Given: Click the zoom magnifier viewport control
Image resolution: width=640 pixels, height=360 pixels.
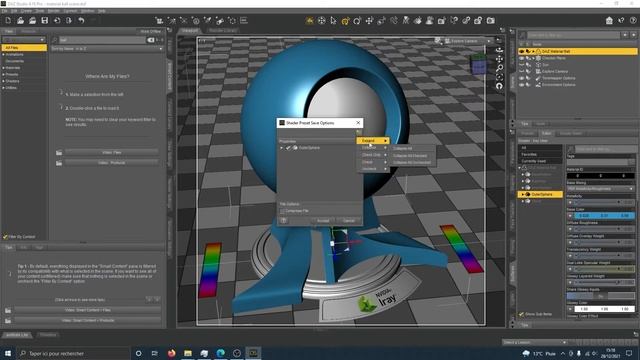Looking at the screenshot, I should click(x=499, y=68).
